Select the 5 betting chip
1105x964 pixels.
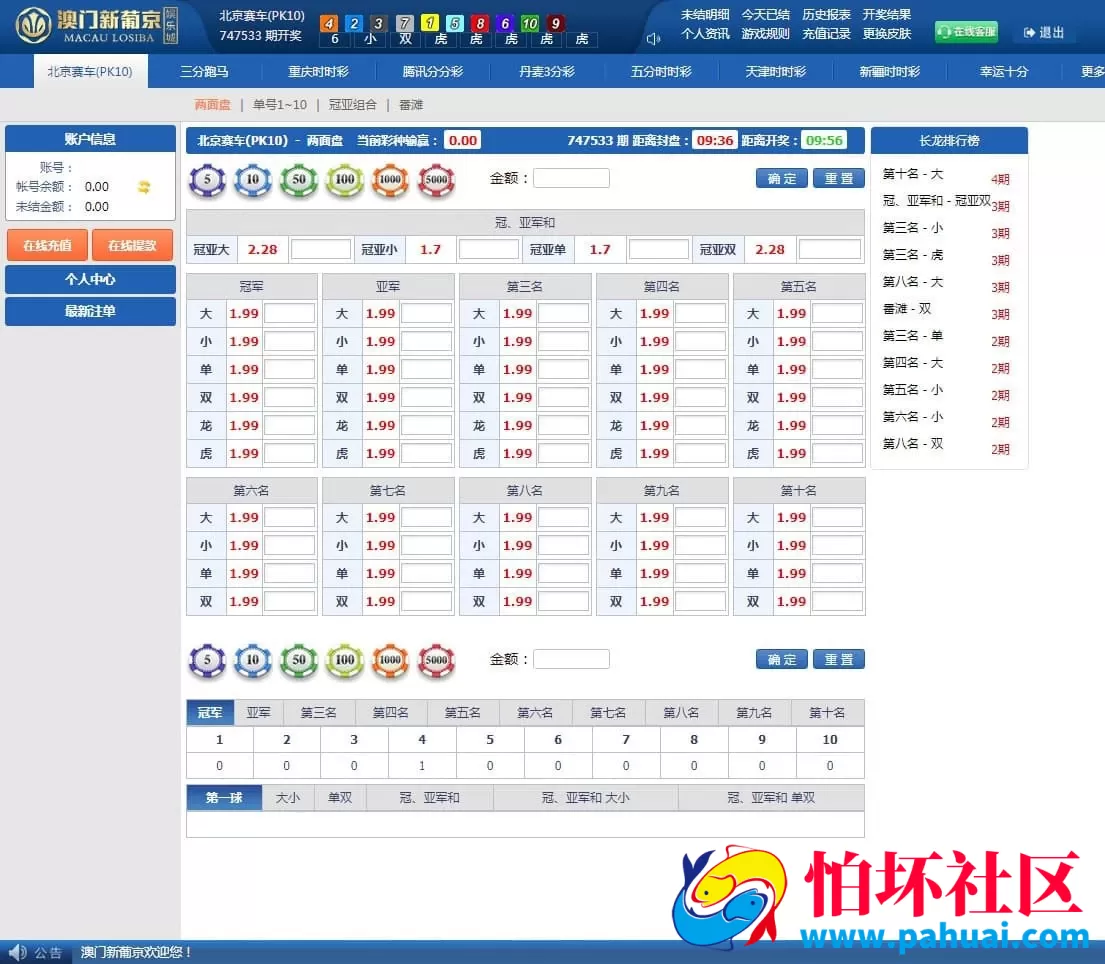tap(207, 181)
